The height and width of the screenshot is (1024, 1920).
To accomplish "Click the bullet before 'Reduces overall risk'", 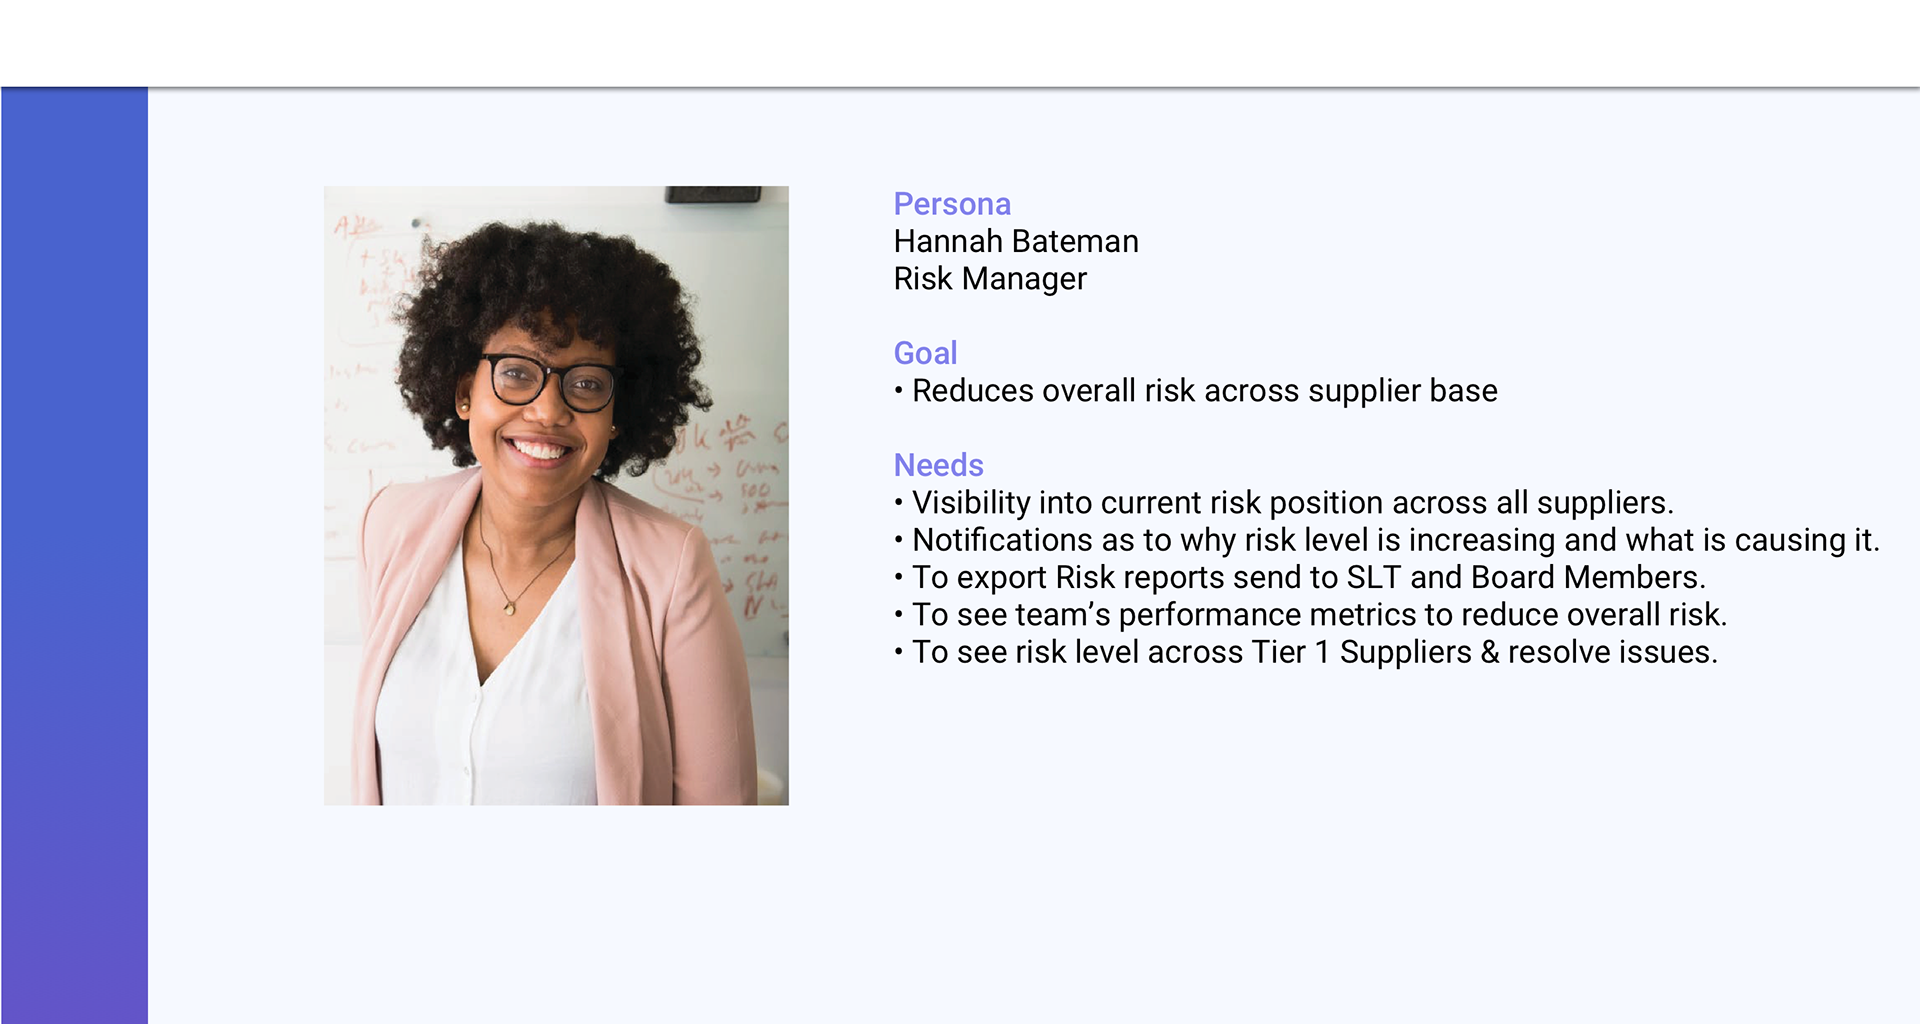I will point(899,391).
